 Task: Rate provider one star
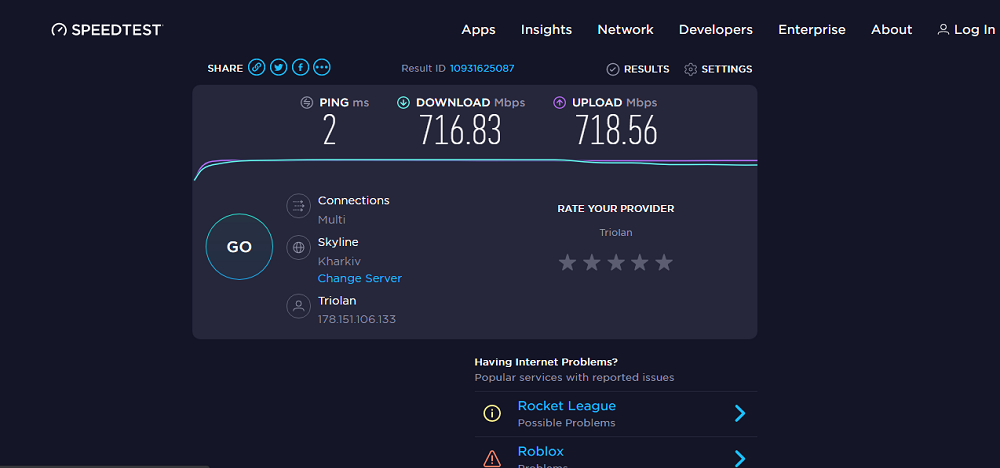point(567,262)
